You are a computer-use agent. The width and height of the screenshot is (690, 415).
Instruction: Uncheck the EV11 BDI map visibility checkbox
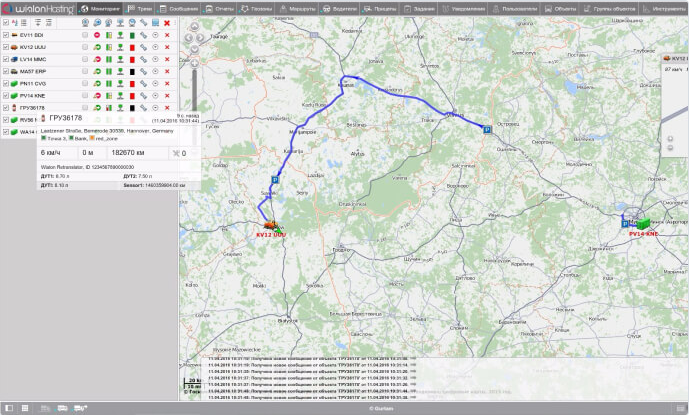pyautogui.click(x=5, y=35)
